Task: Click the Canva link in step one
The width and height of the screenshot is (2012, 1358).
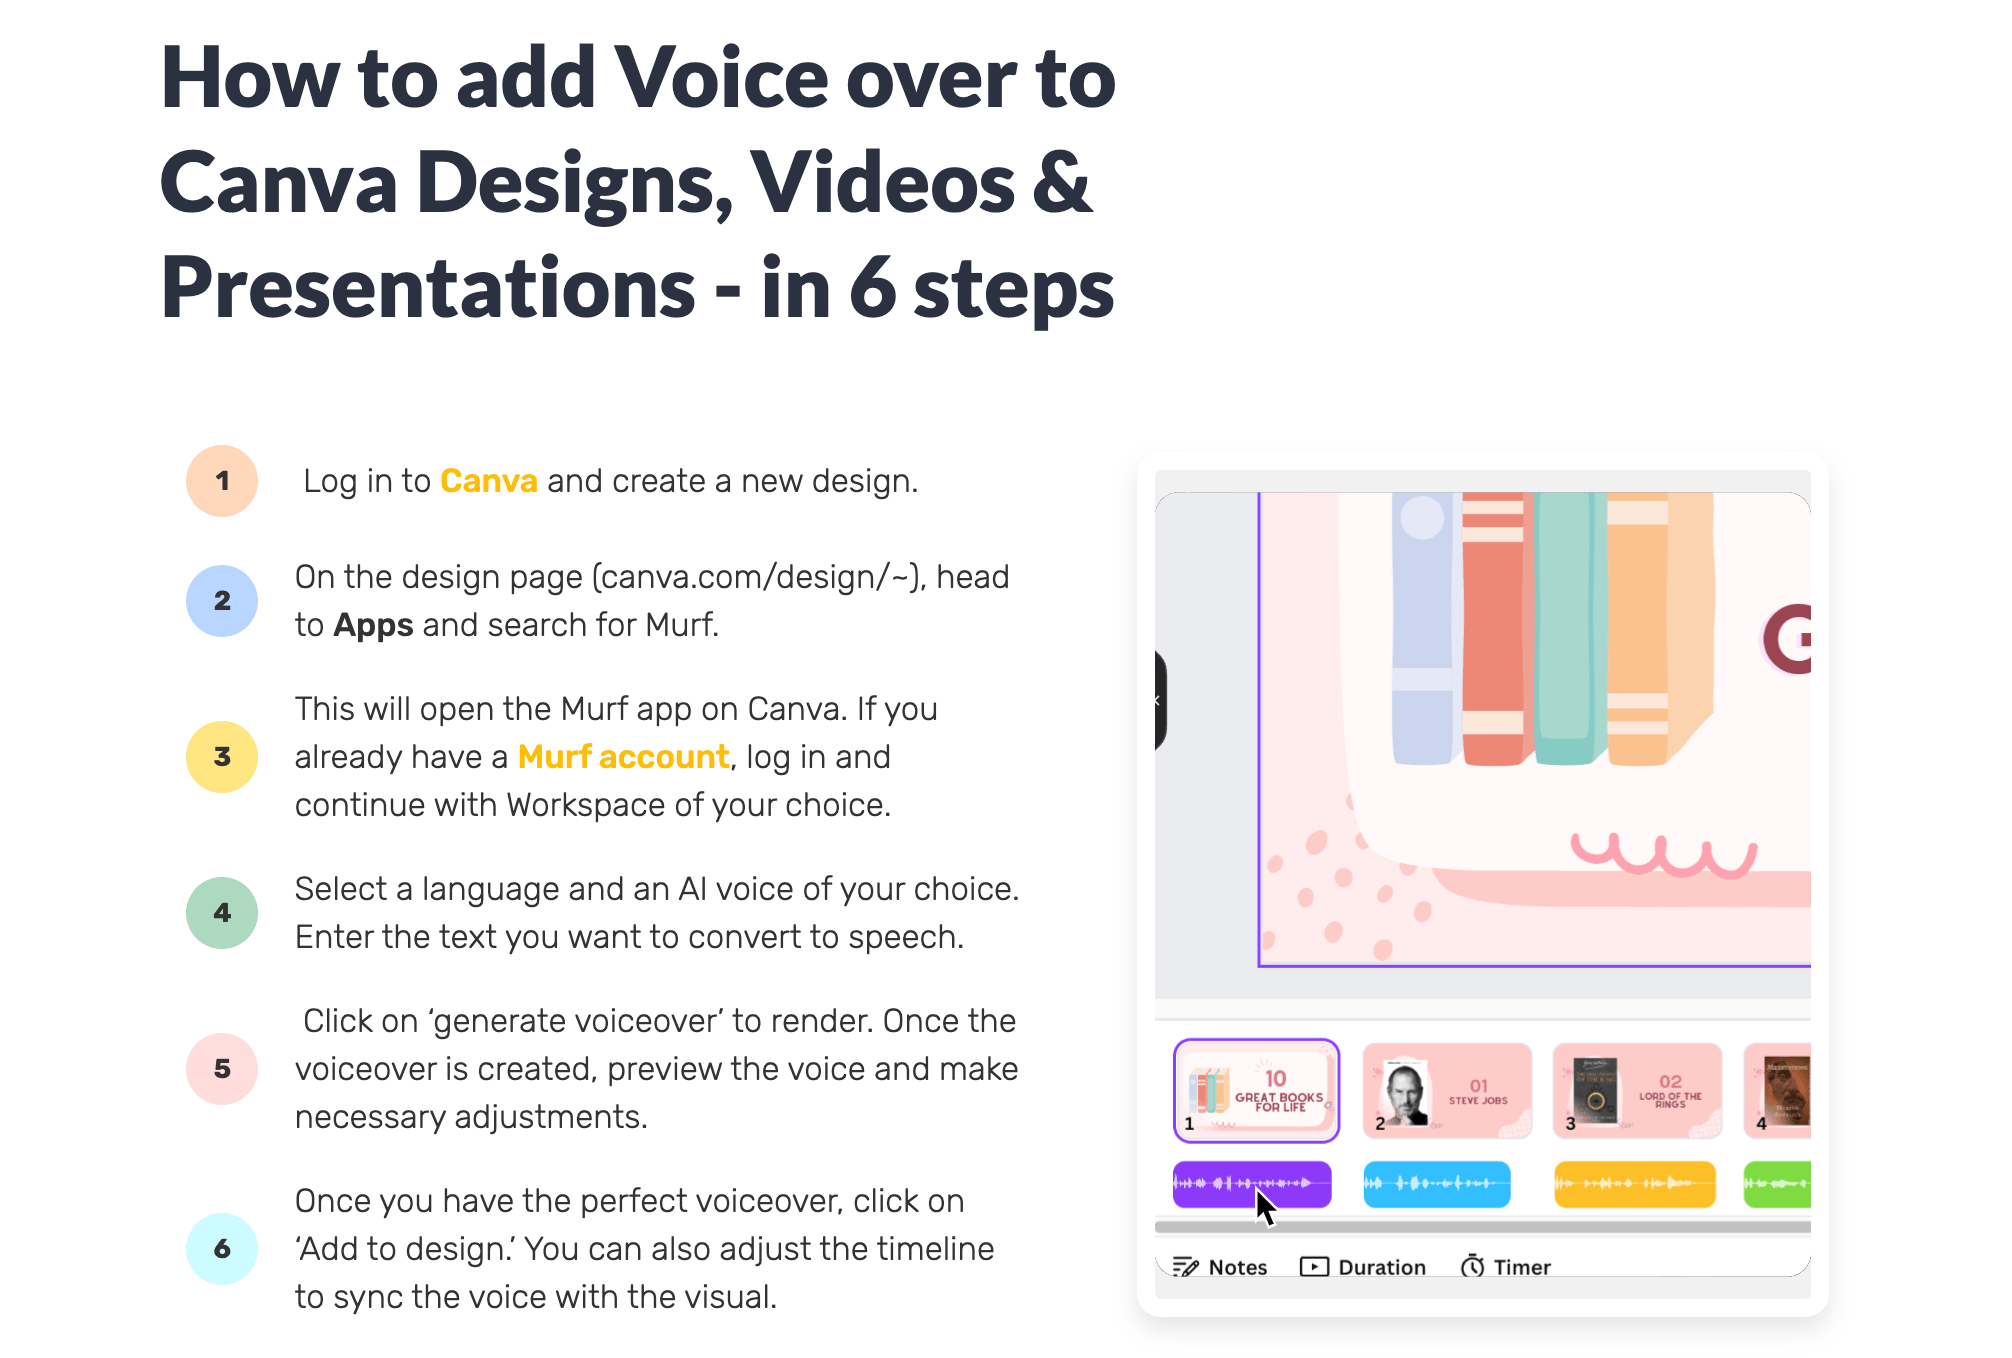Action: coord(488,480)
